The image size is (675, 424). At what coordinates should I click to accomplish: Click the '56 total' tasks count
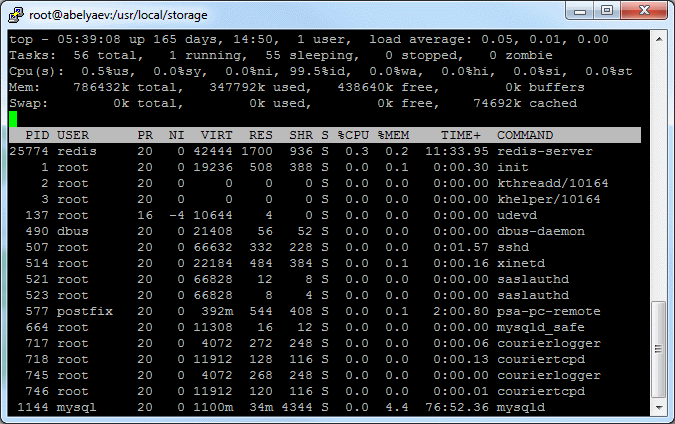tap(108, 56)
